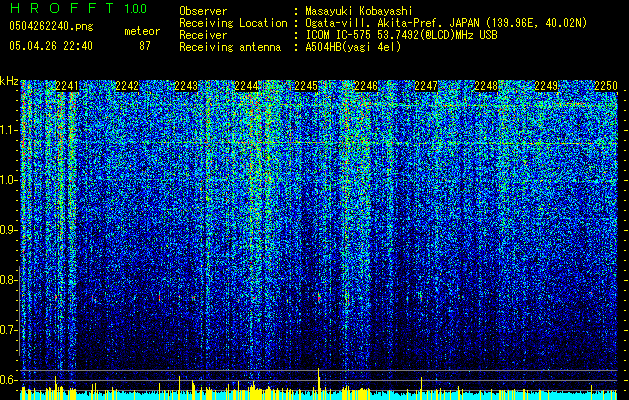Image resolution: width=629 pixels, height=400 pixels.
Task: Click the 'meteor' label
Action: click(x=142, y=31)
